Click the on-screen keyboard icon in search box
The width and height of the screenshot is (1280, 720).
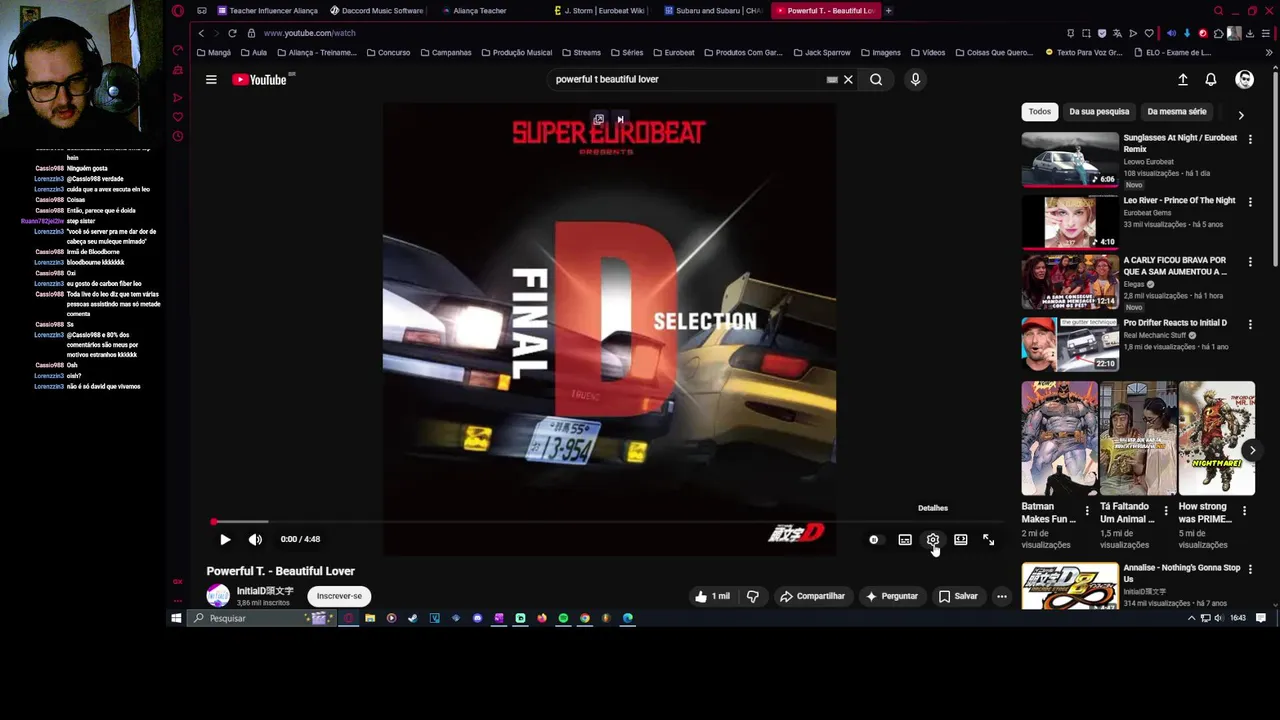point(832,79)
